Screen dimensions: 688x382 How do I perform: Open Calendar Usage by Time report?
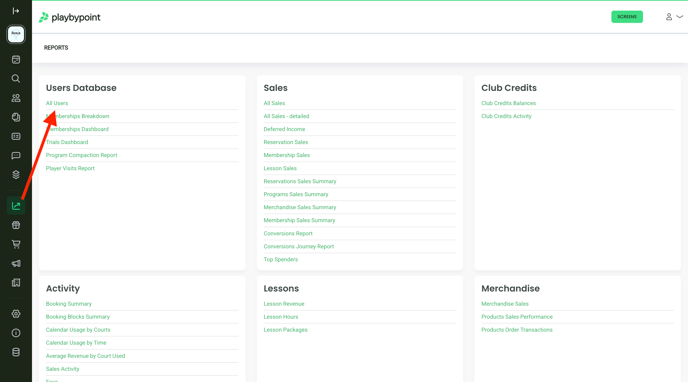coord(76,343)
